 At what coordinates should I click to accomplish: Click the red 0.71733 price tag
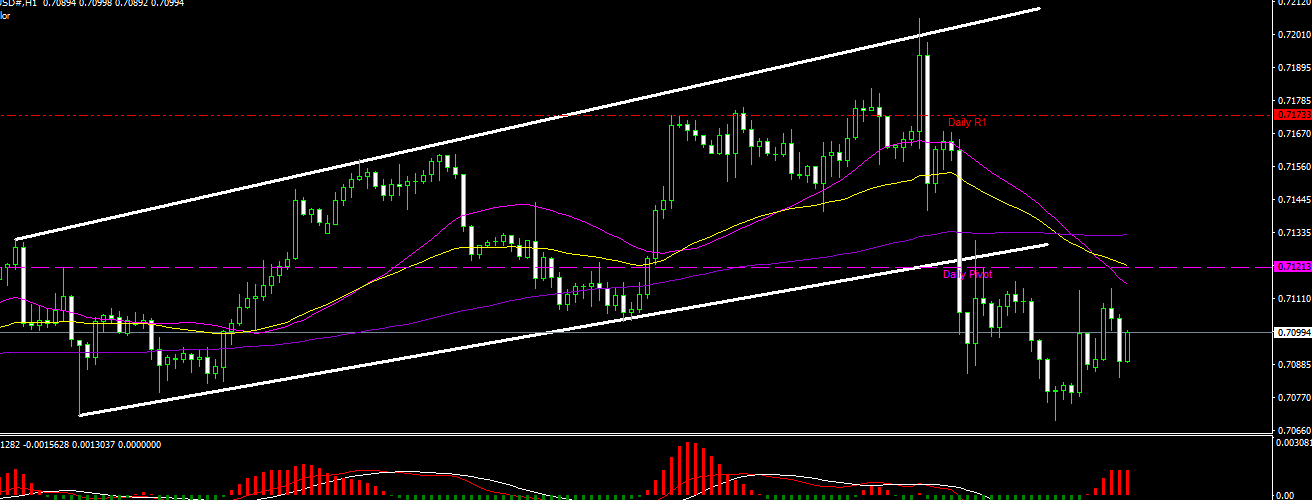coord(1294,116)
